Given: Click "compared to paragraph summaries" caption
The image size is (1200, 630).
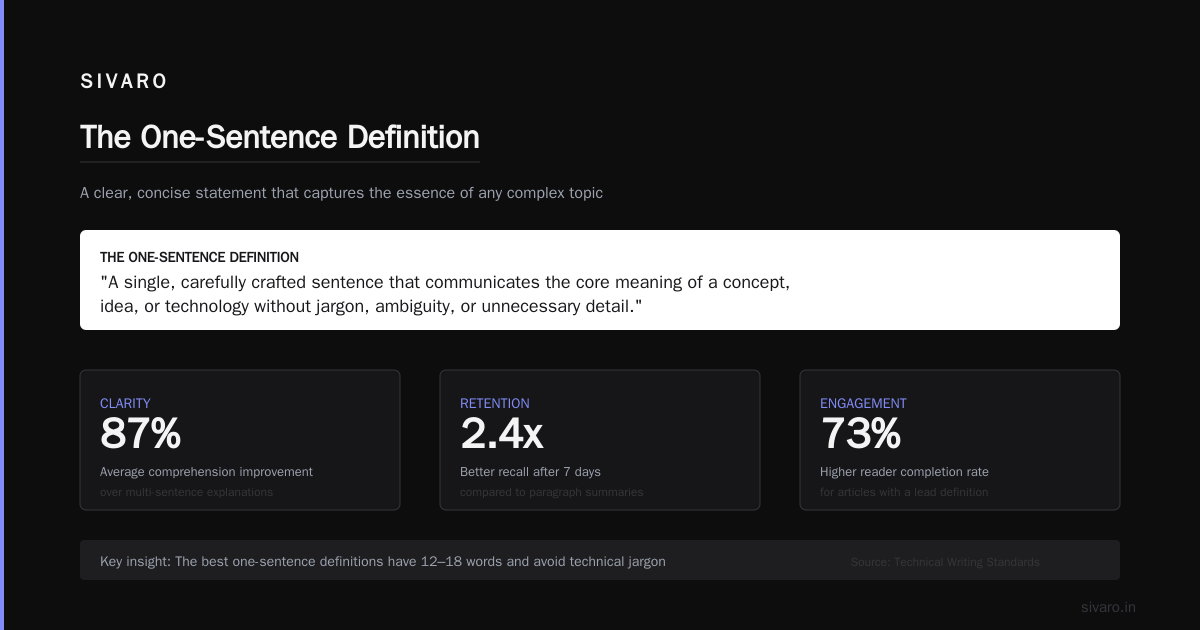Looking at the screenshot, I should pyautogui.click(x=552, y=492).
